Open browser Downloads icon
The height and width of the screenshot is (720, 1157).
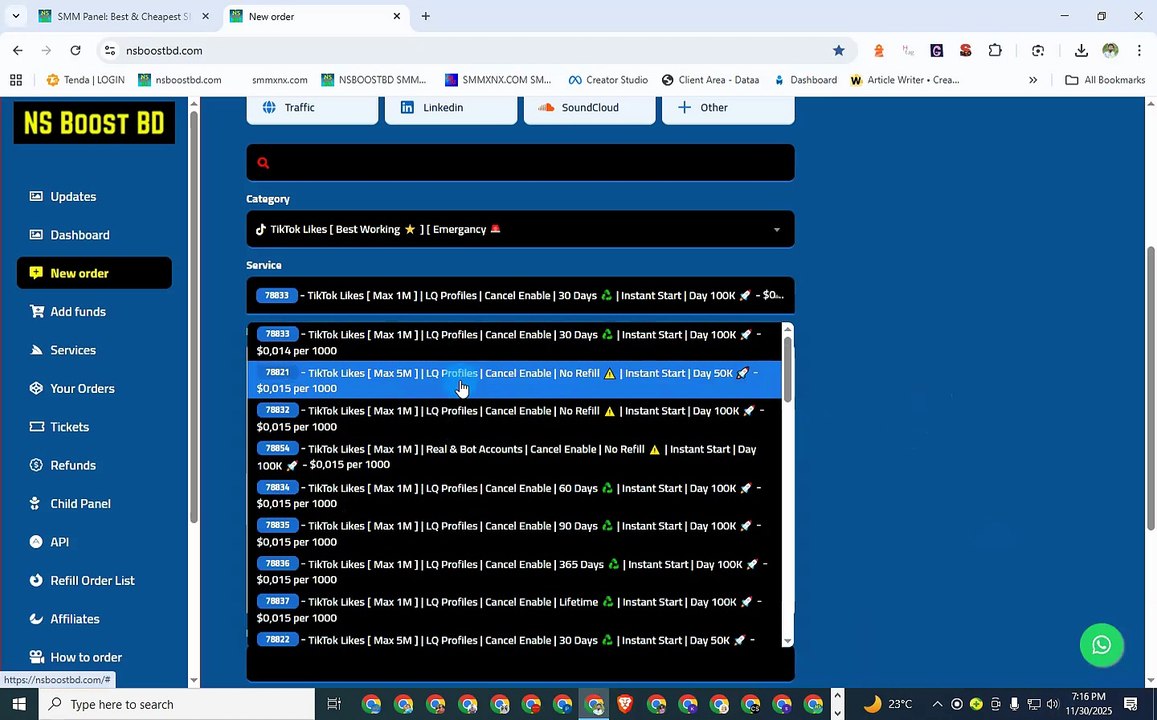(x=1081, y=50)
